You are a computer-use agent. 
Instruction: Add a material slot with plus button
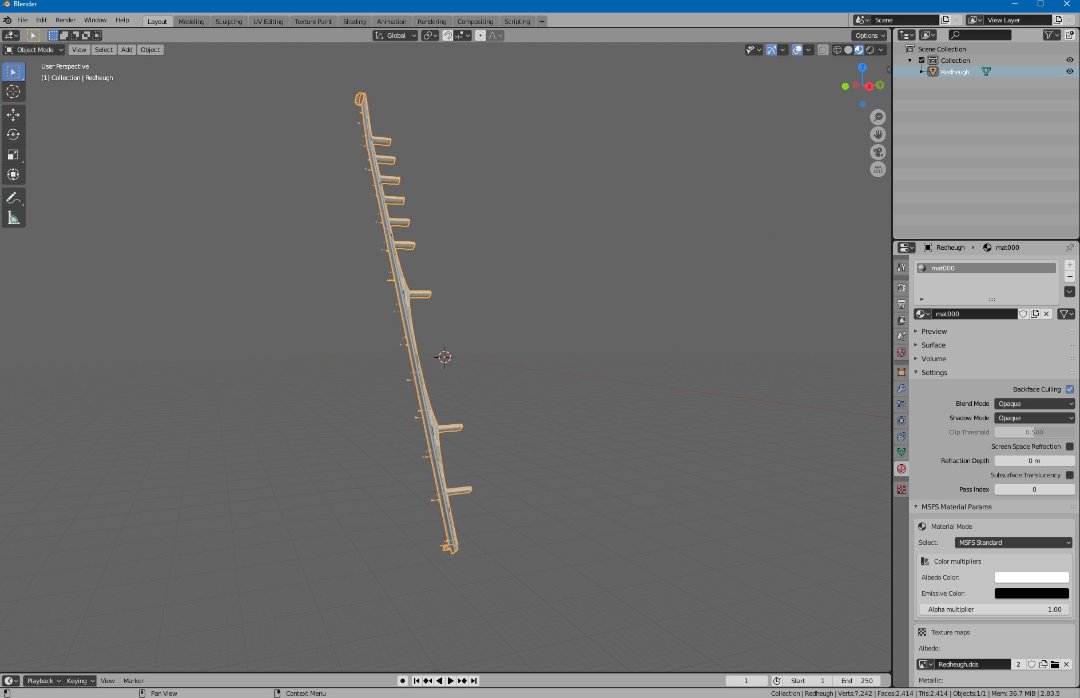1070,265
